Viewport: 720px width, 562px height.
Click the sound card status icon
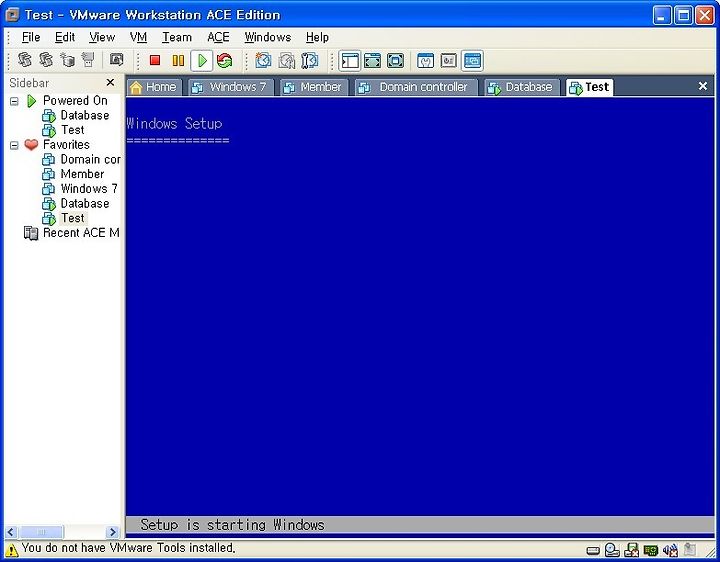pyautogui.click(x=670, y=550)
